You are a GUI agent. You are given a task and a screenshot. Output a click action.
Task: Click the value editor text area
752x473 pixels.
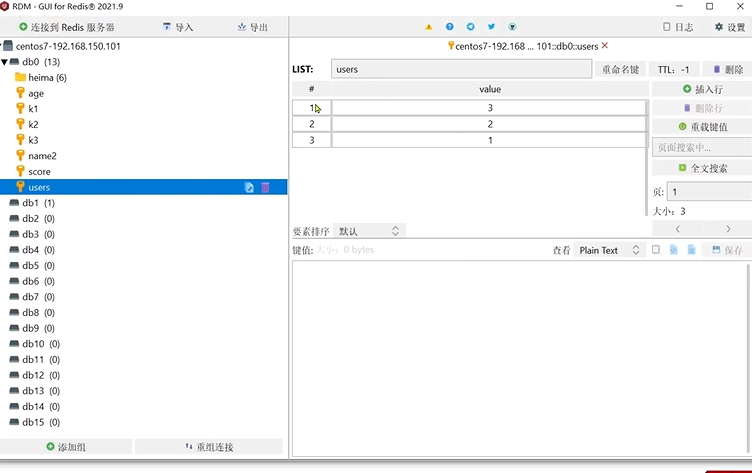(519, 358)
